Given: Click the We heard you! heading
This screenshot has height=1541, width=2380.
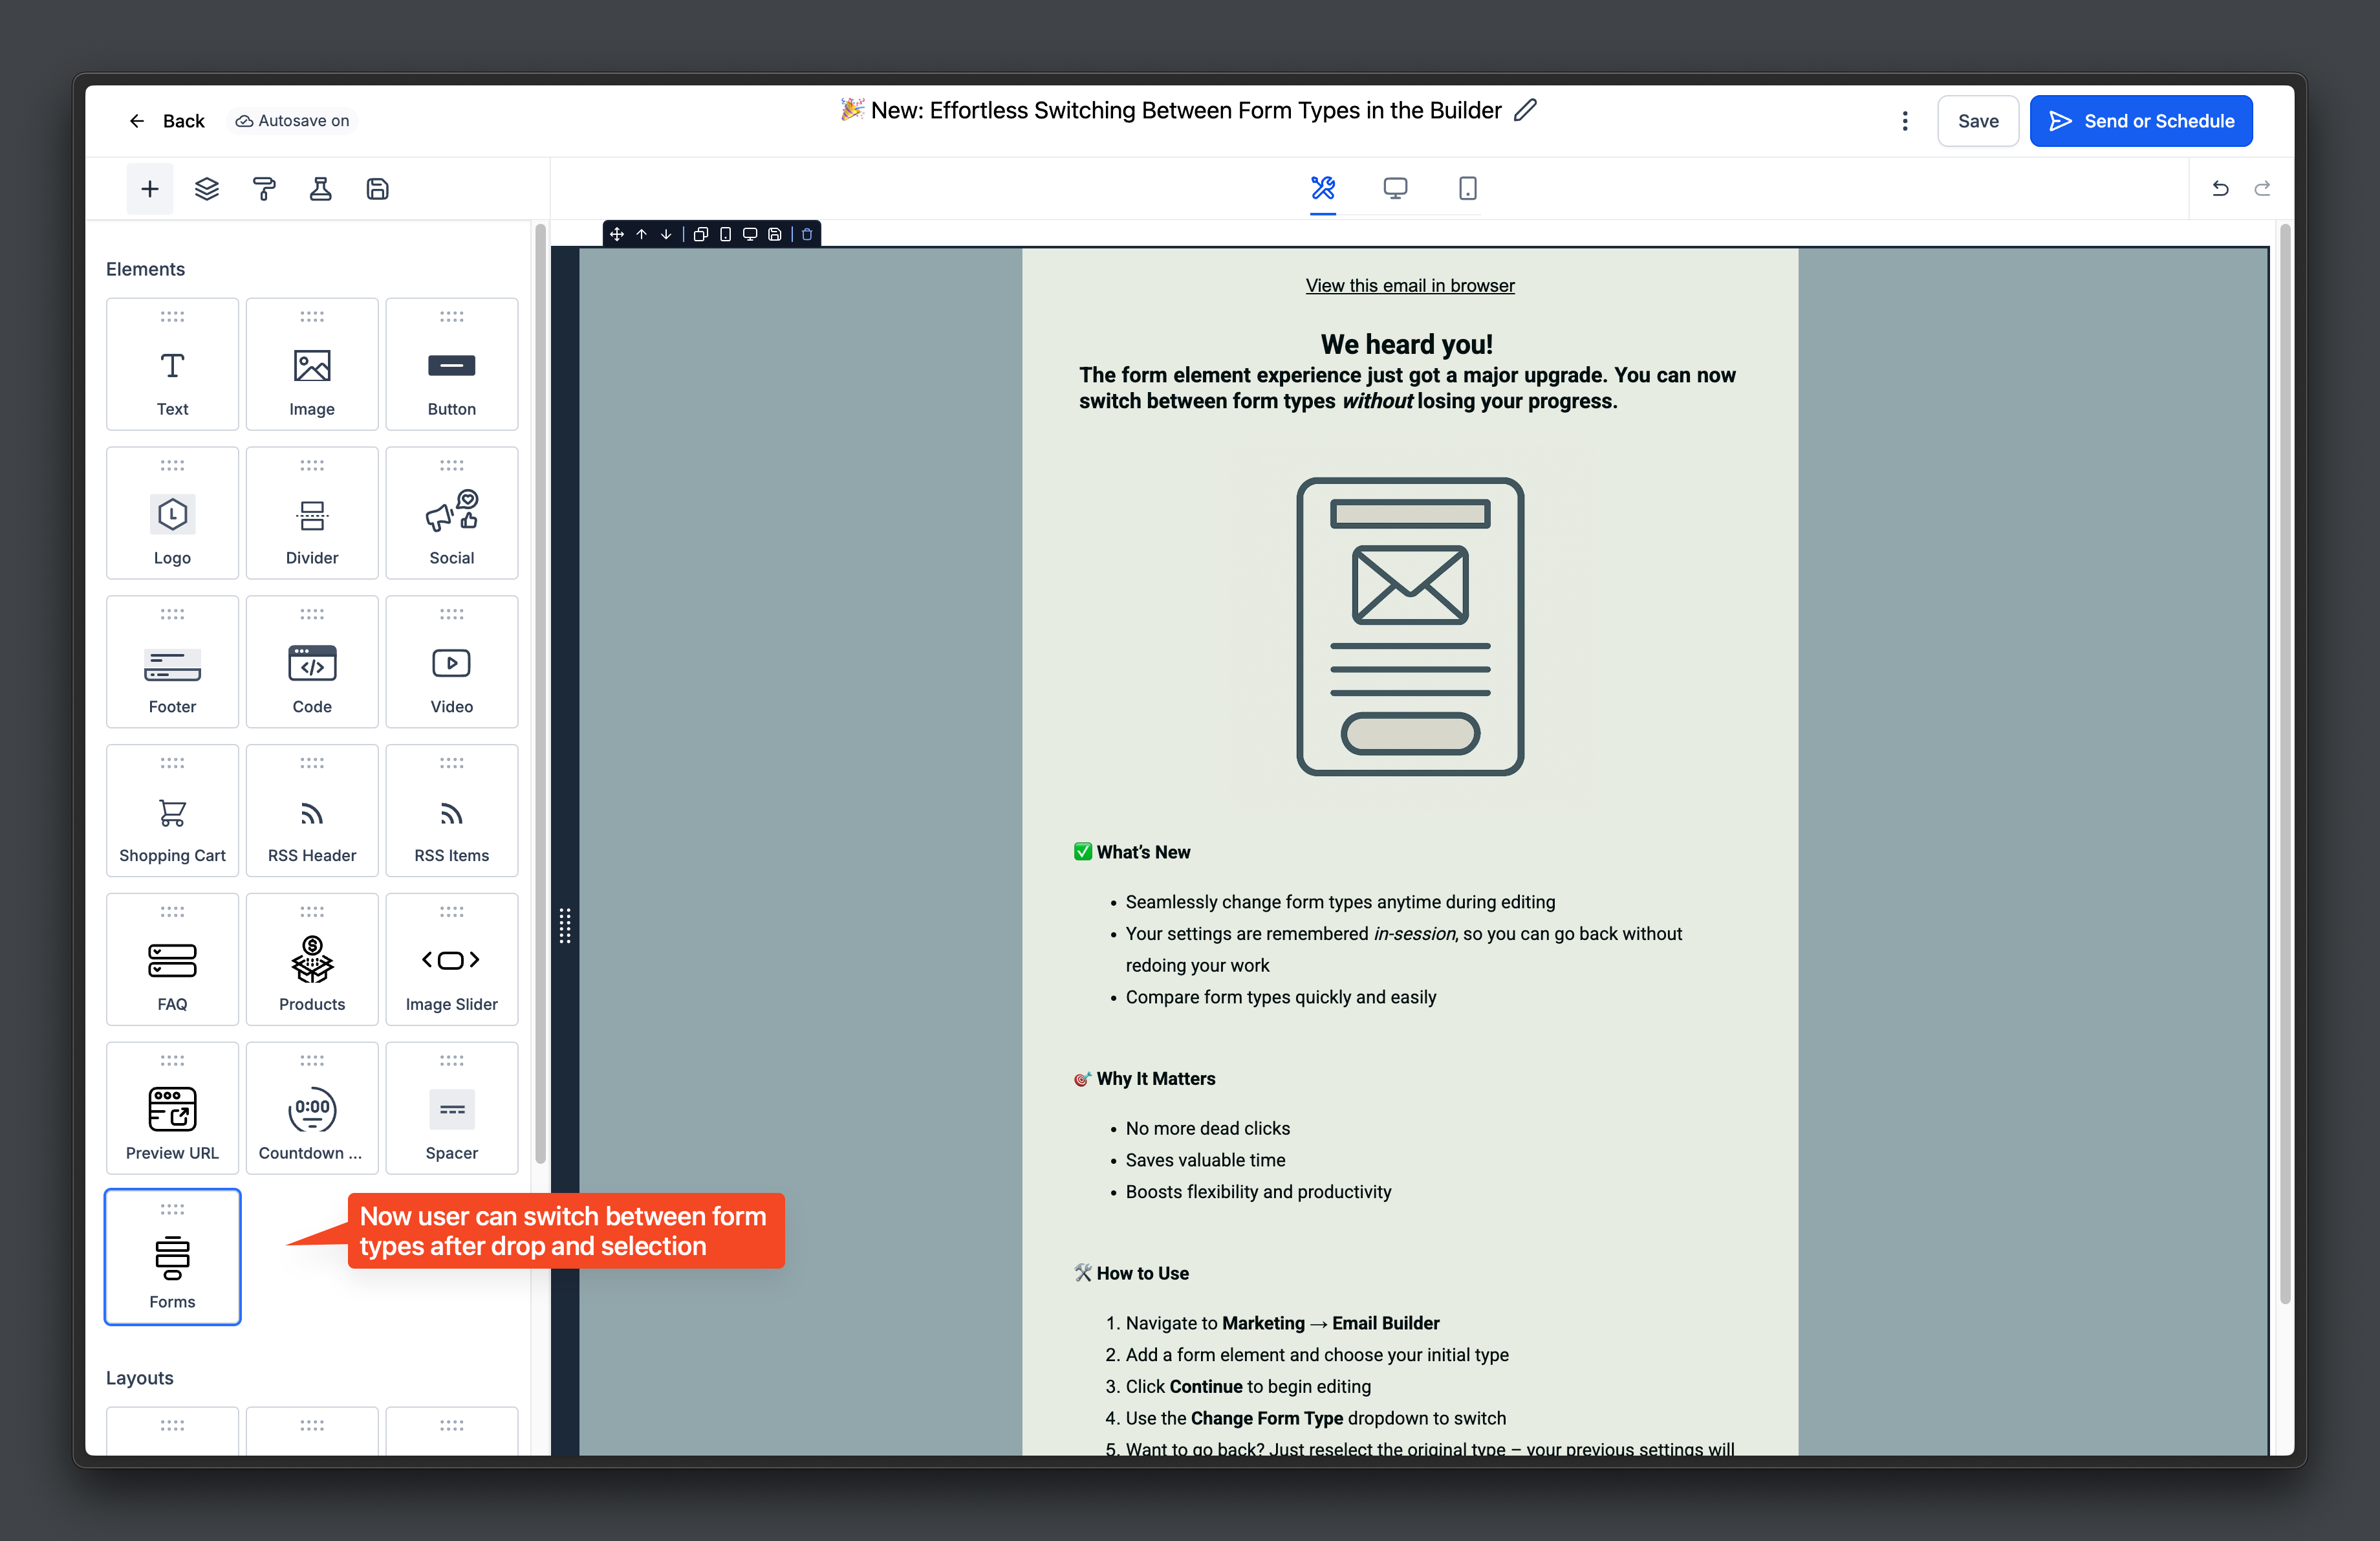Looking at the screenshot, I should (x=1406, y=344).
